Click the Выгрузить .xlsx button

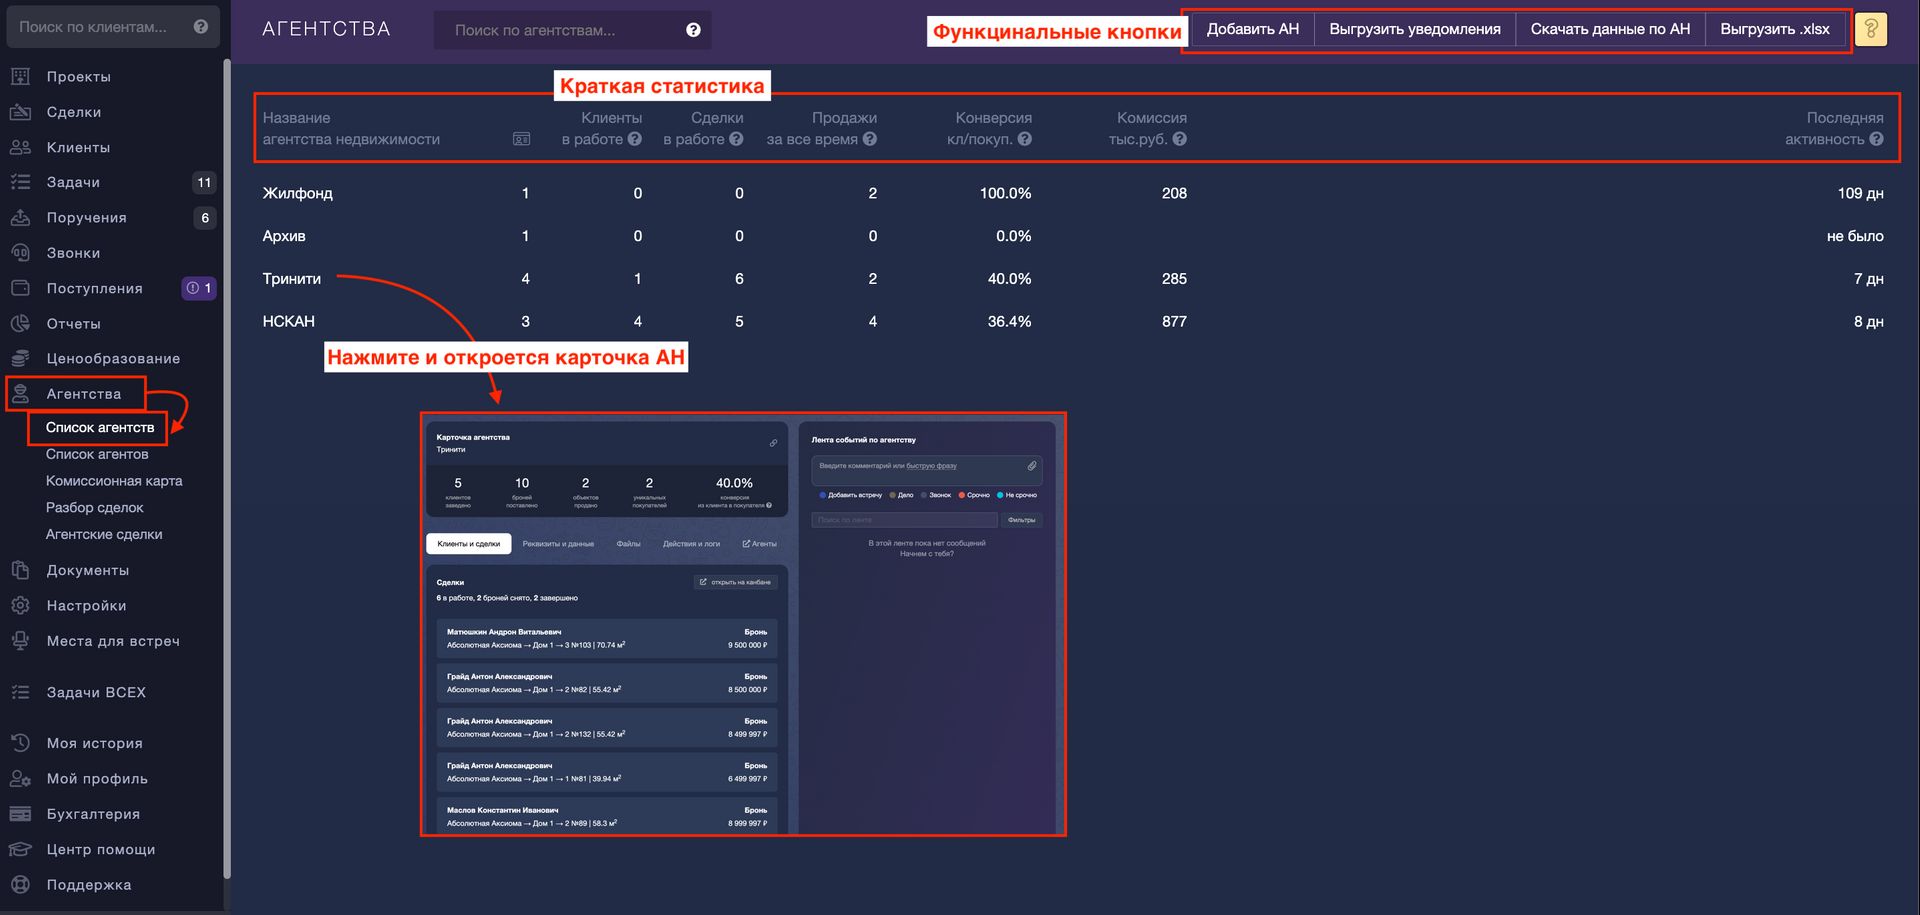click(1774, 29)
